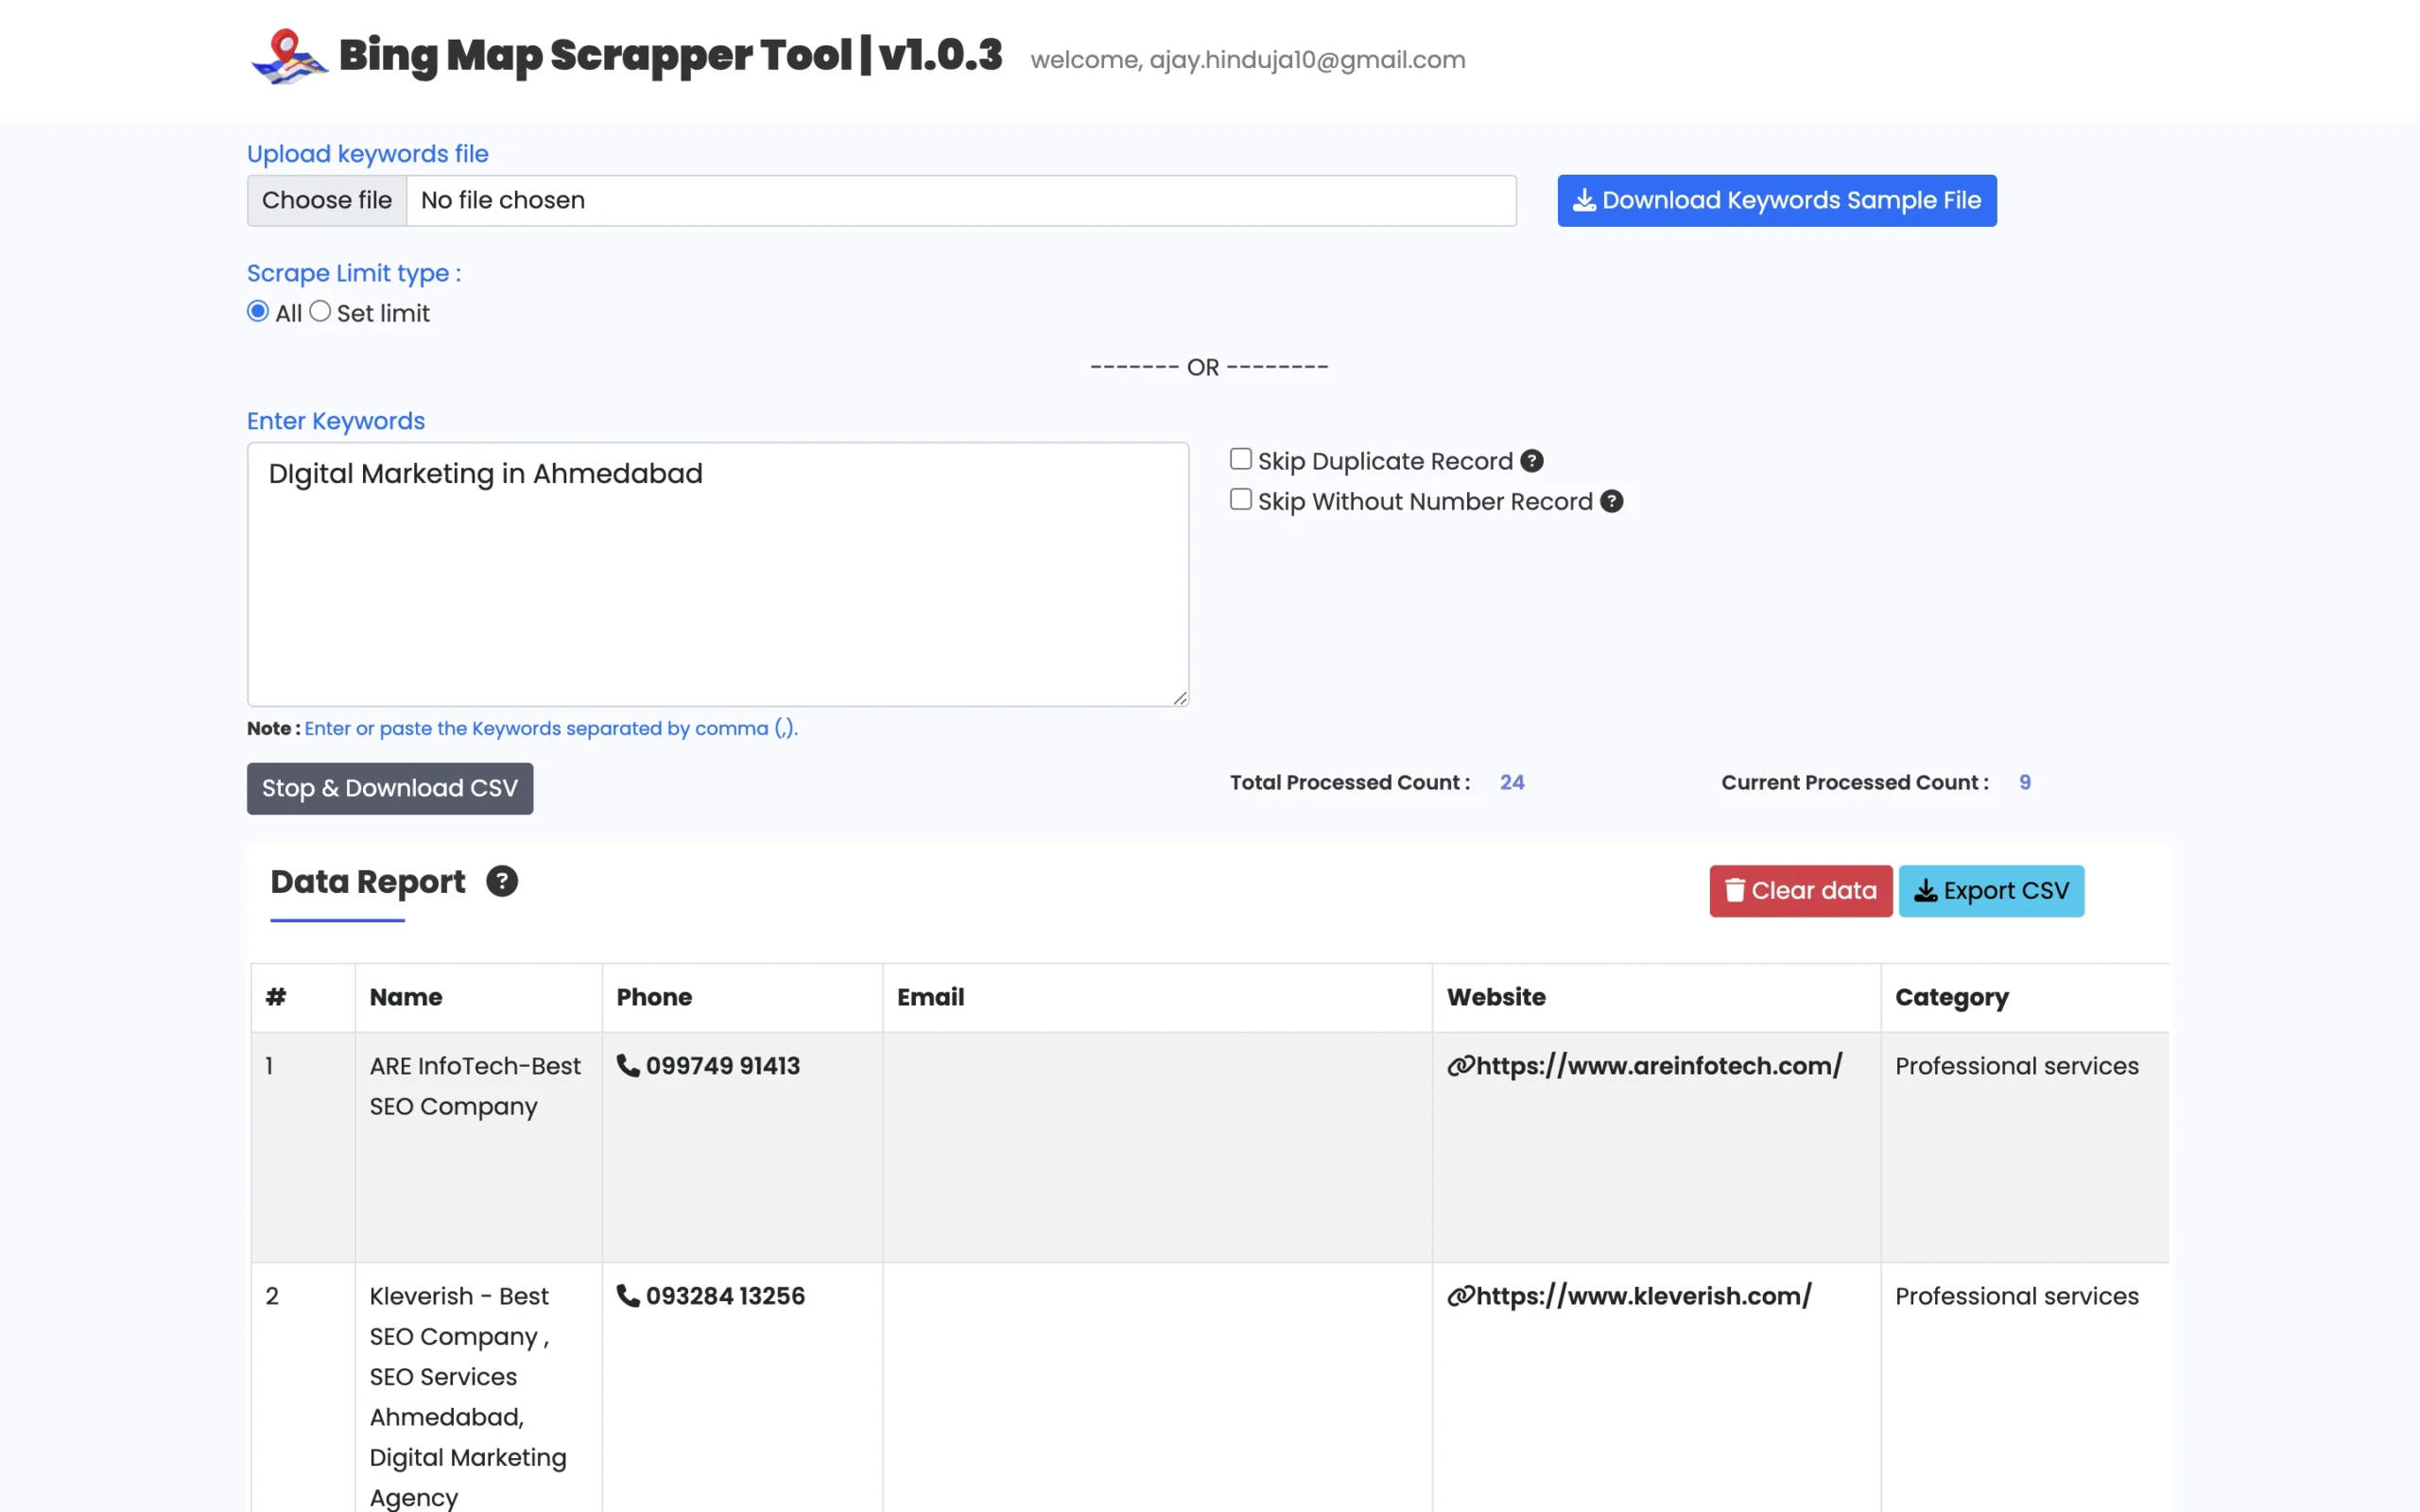Click the Choose file button

pyautogui.click(x=326, y=200)
